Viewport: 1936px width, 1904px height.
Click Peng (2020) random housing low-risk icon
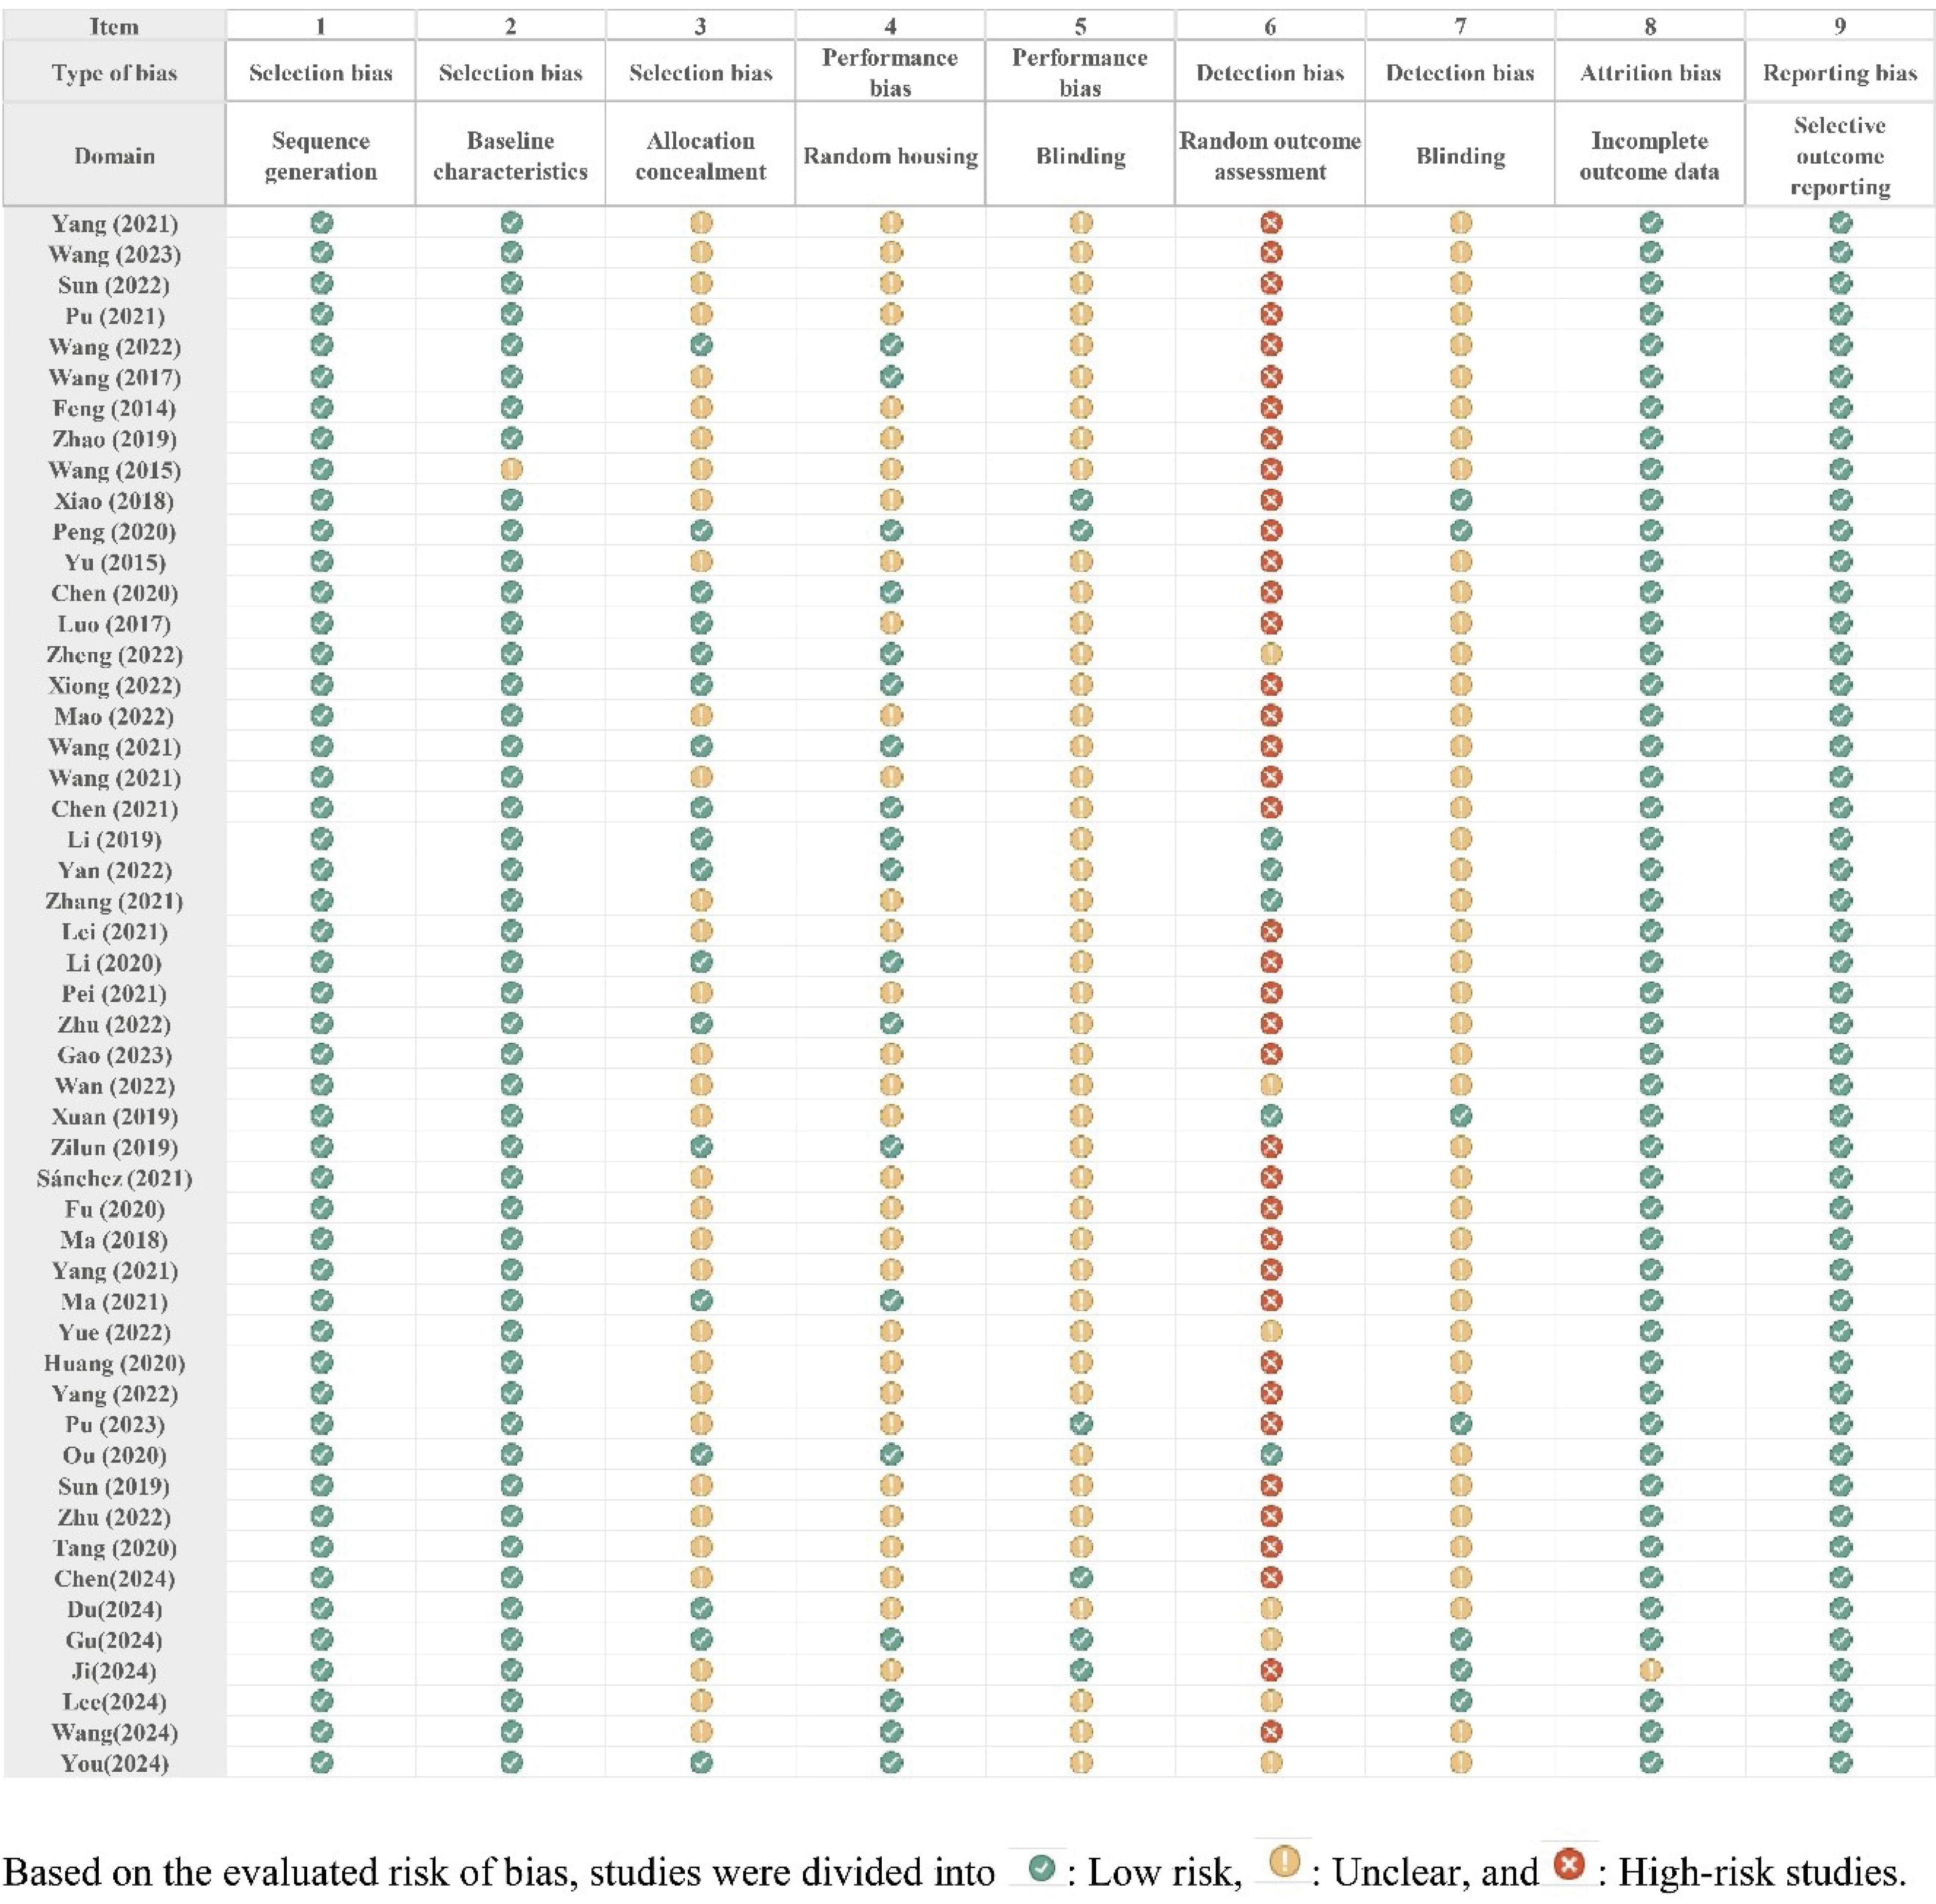[x=891, y=531]
